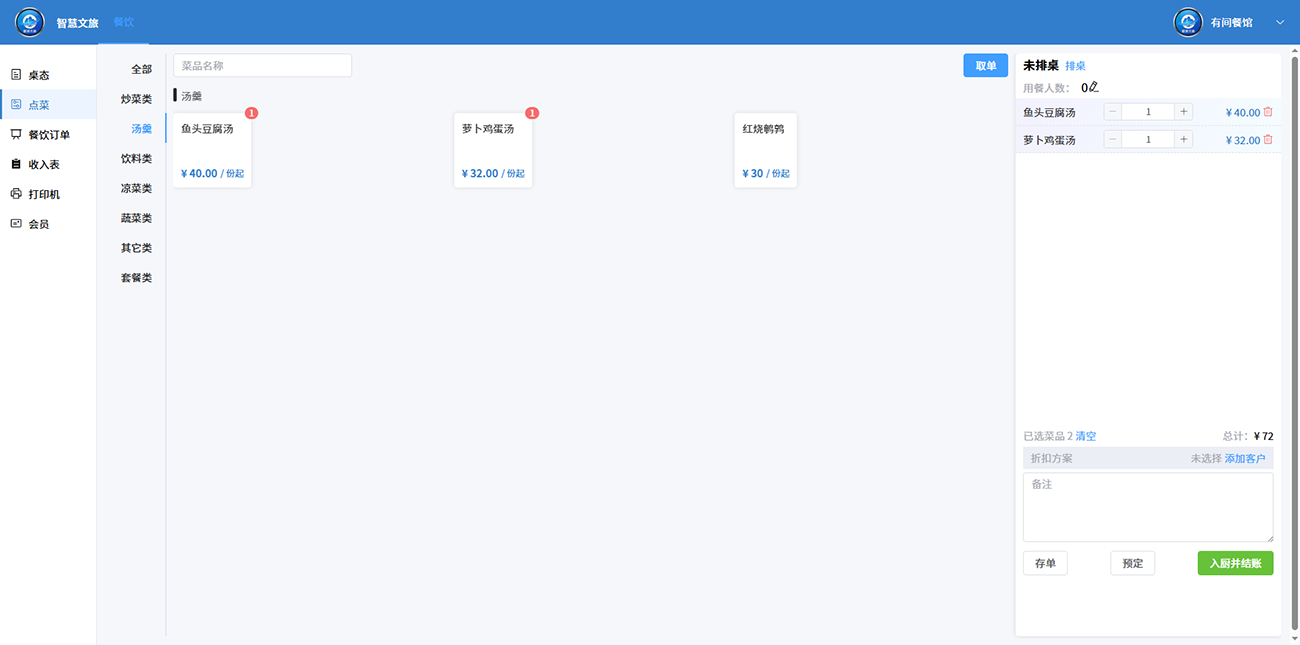Select the 炒菜类 category

(x=136, y=99)
